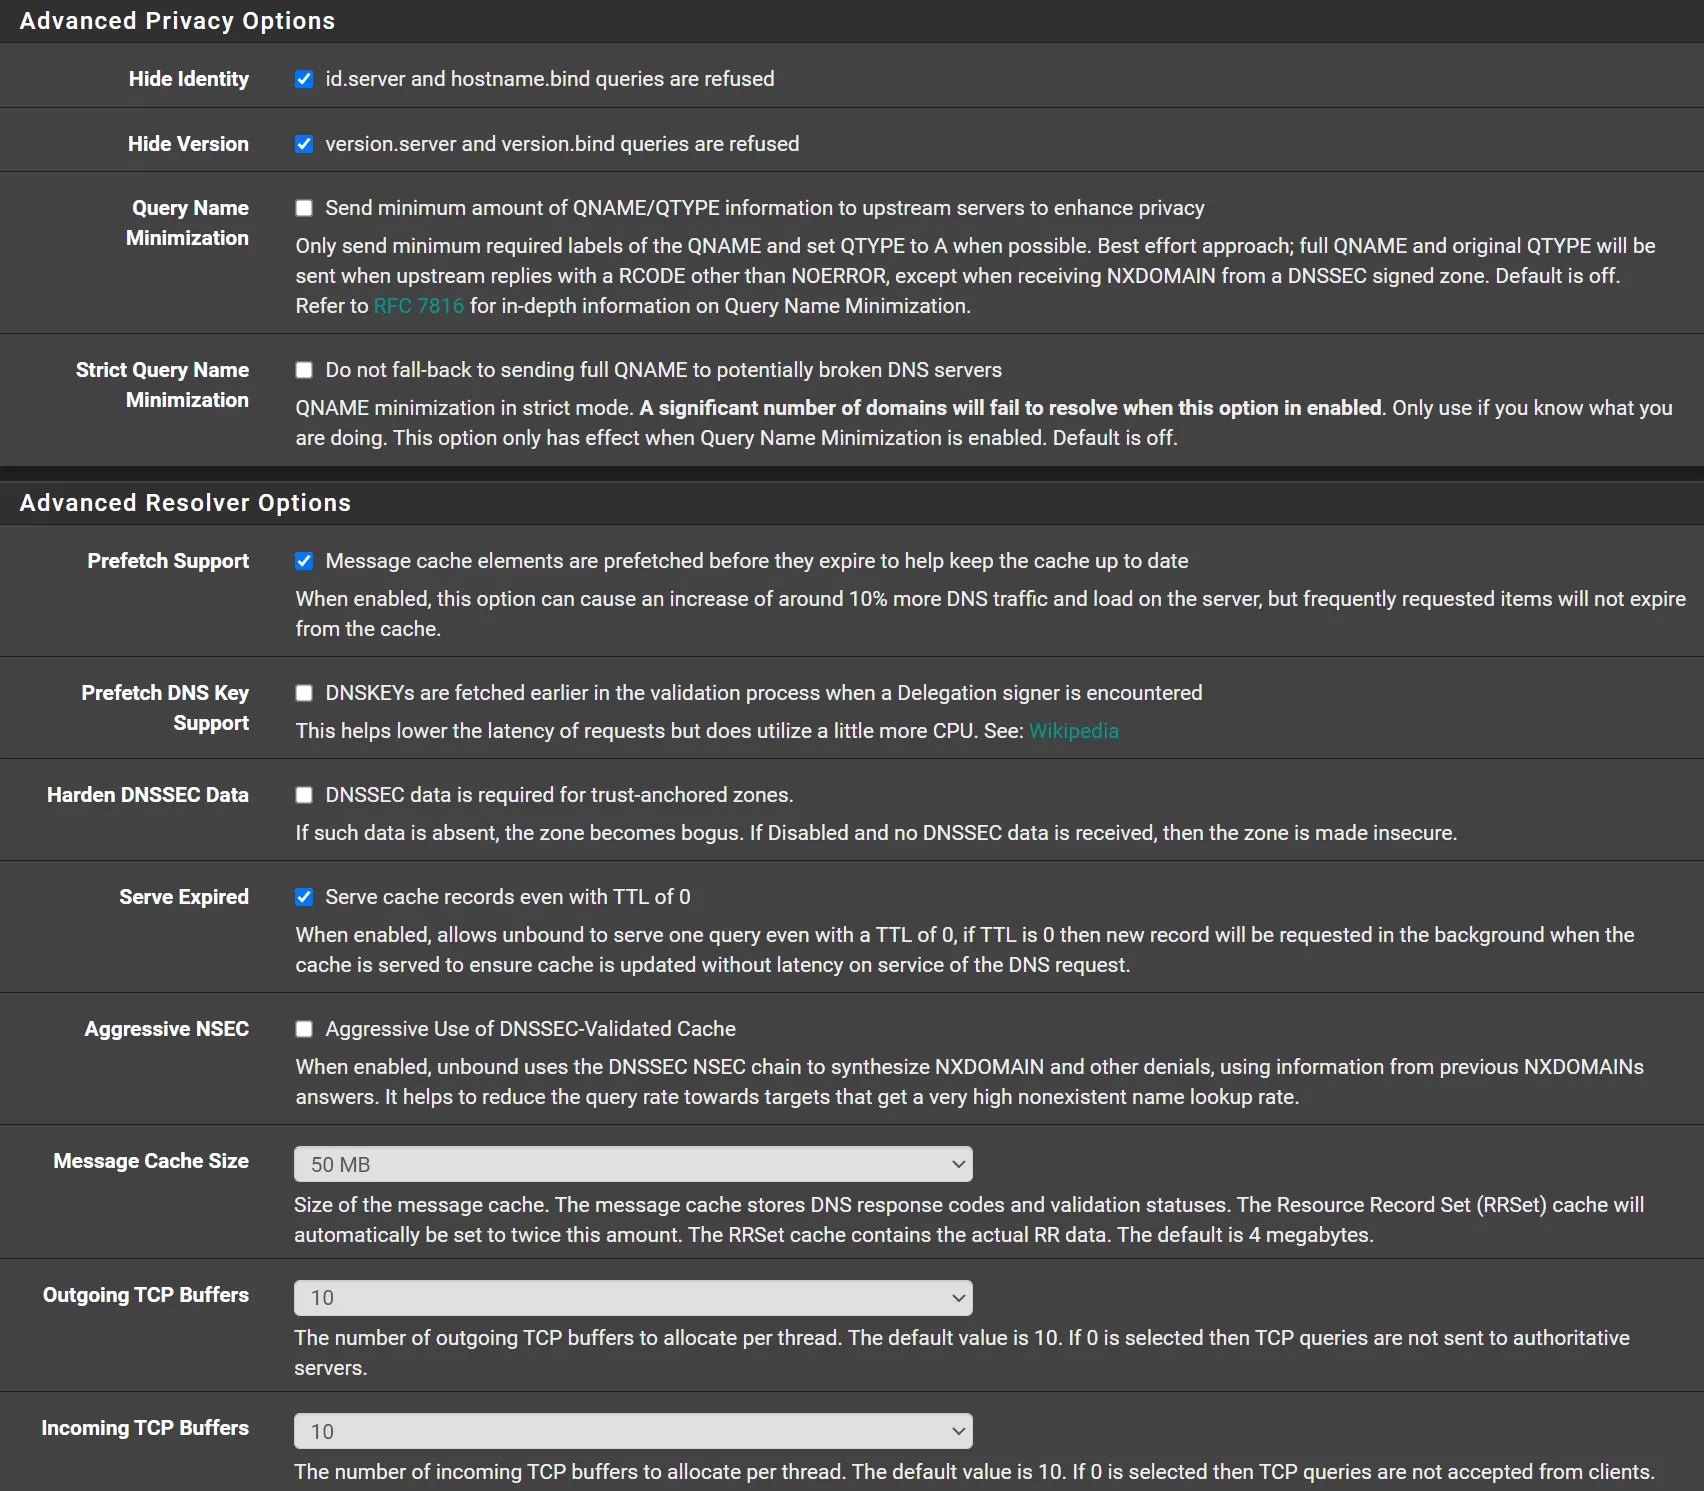This screenshot has width=1704, height=1491.
Task: Expand the Outgoing TCP Buffers dropdown
Action: pos(632,1298)
